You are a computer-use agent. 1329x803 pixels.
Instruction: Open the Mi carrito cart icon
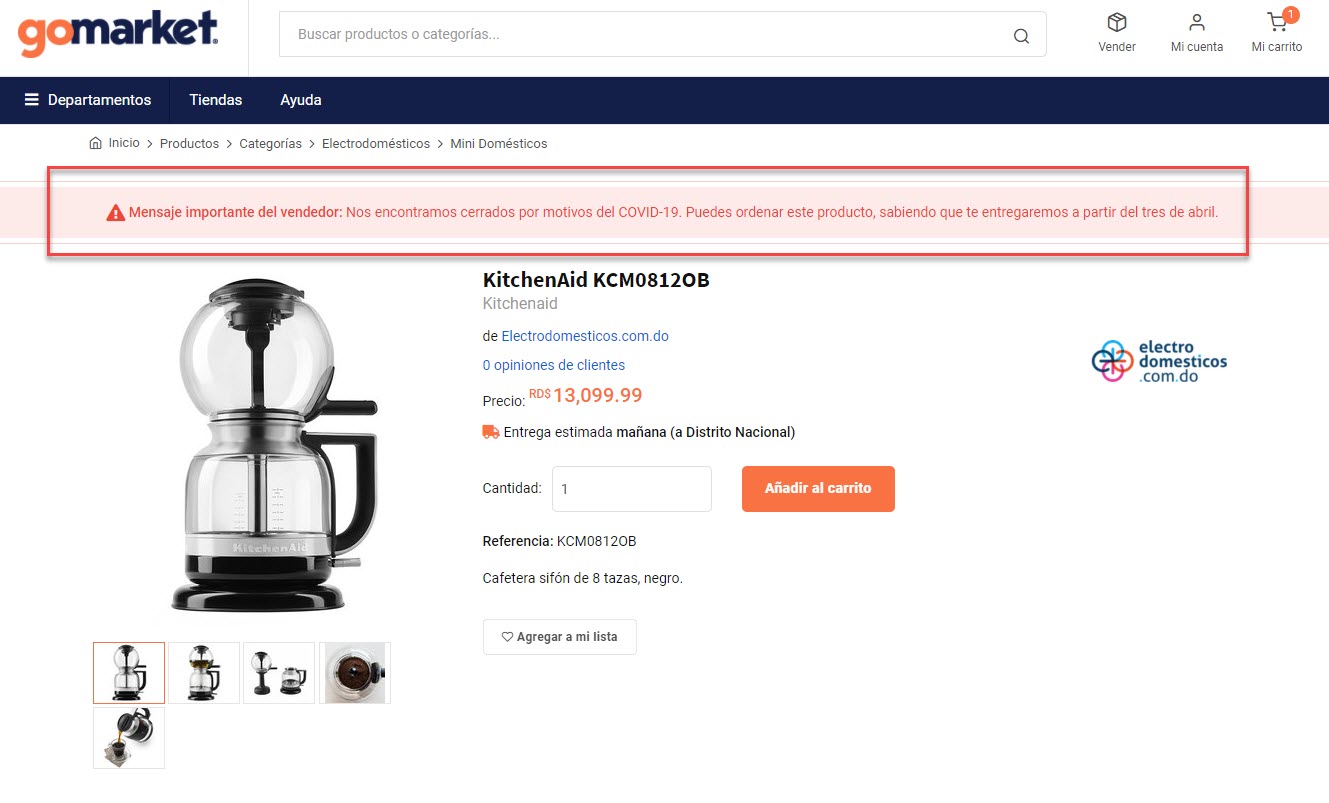(x=1277, y=22)
